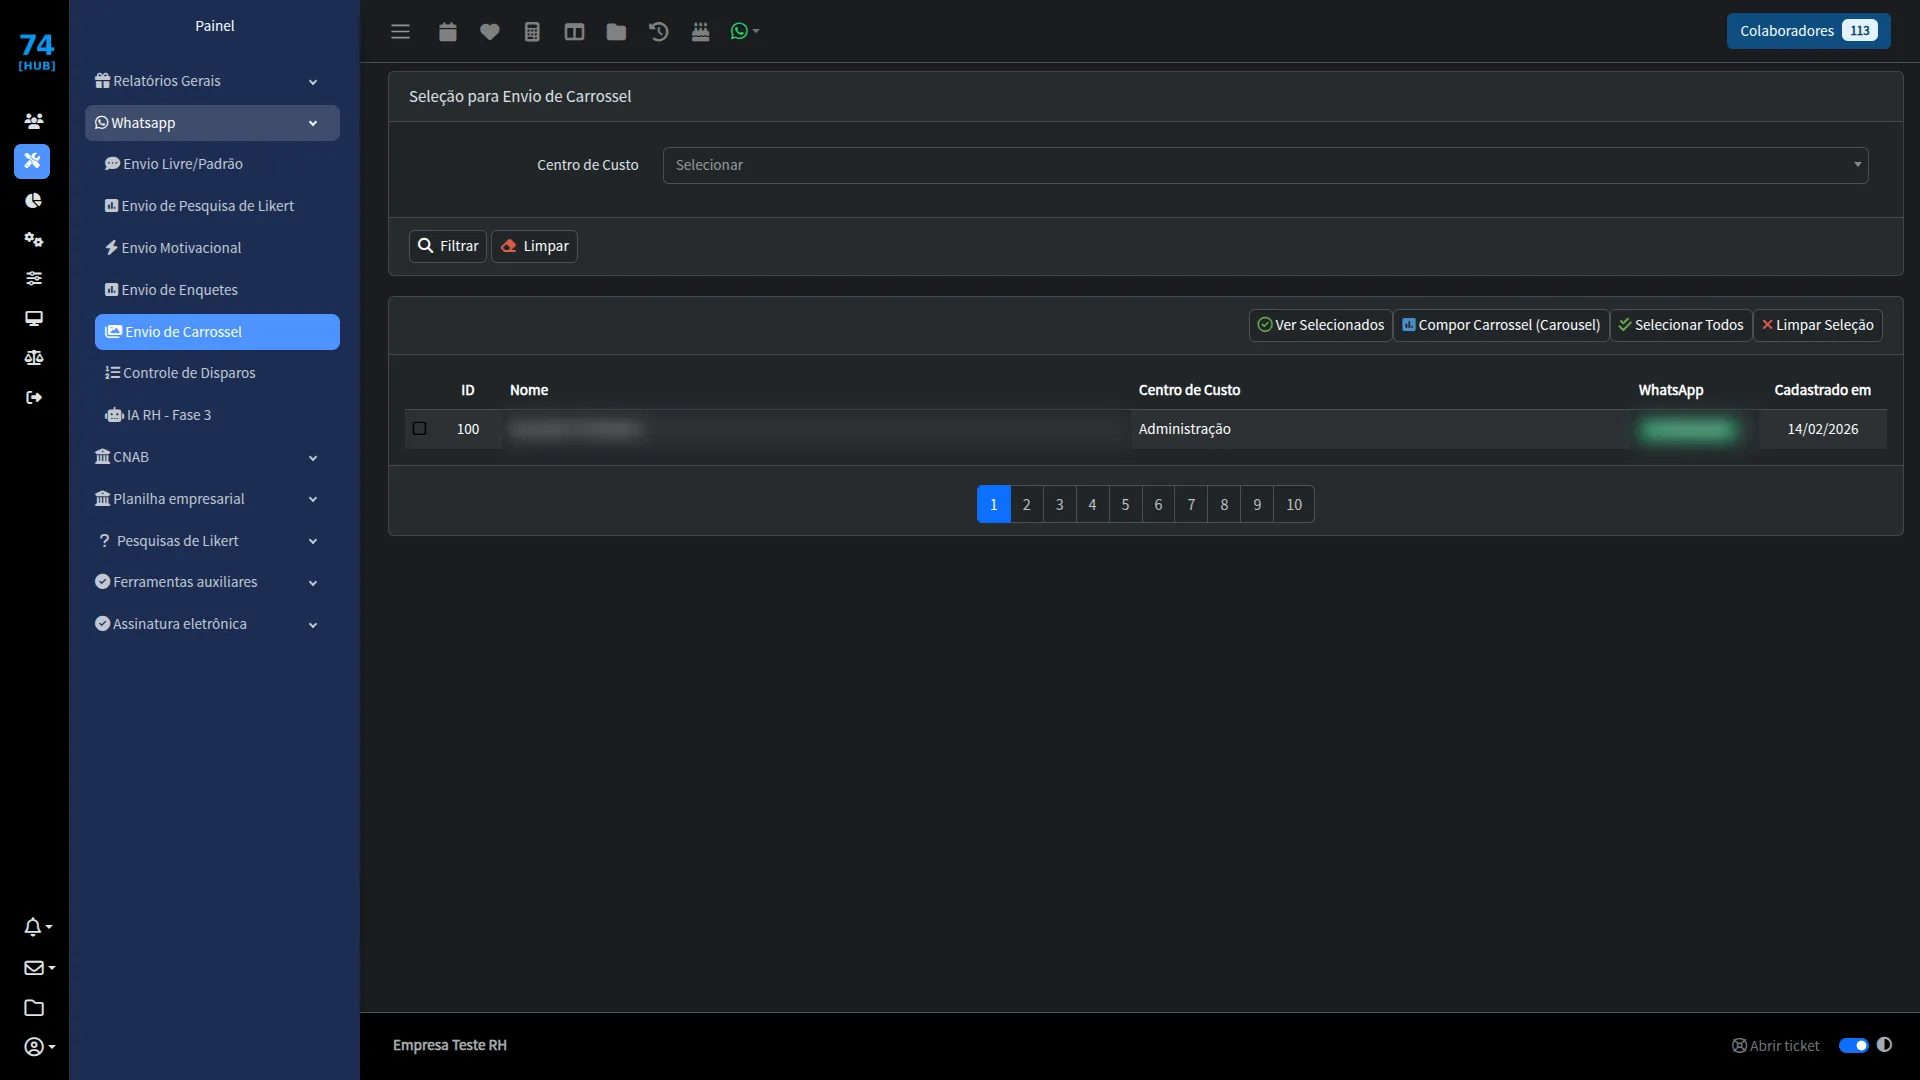Open the calculator icon in toolbar
This screenshot has width=1920, height=1080.
pyautogui.click(x=532, y=32)
